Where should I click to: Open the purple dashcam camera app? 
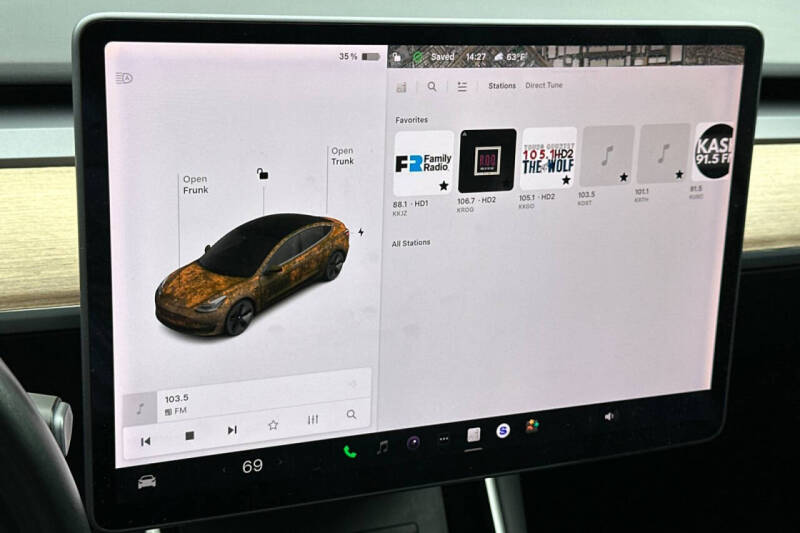[413, 443]
